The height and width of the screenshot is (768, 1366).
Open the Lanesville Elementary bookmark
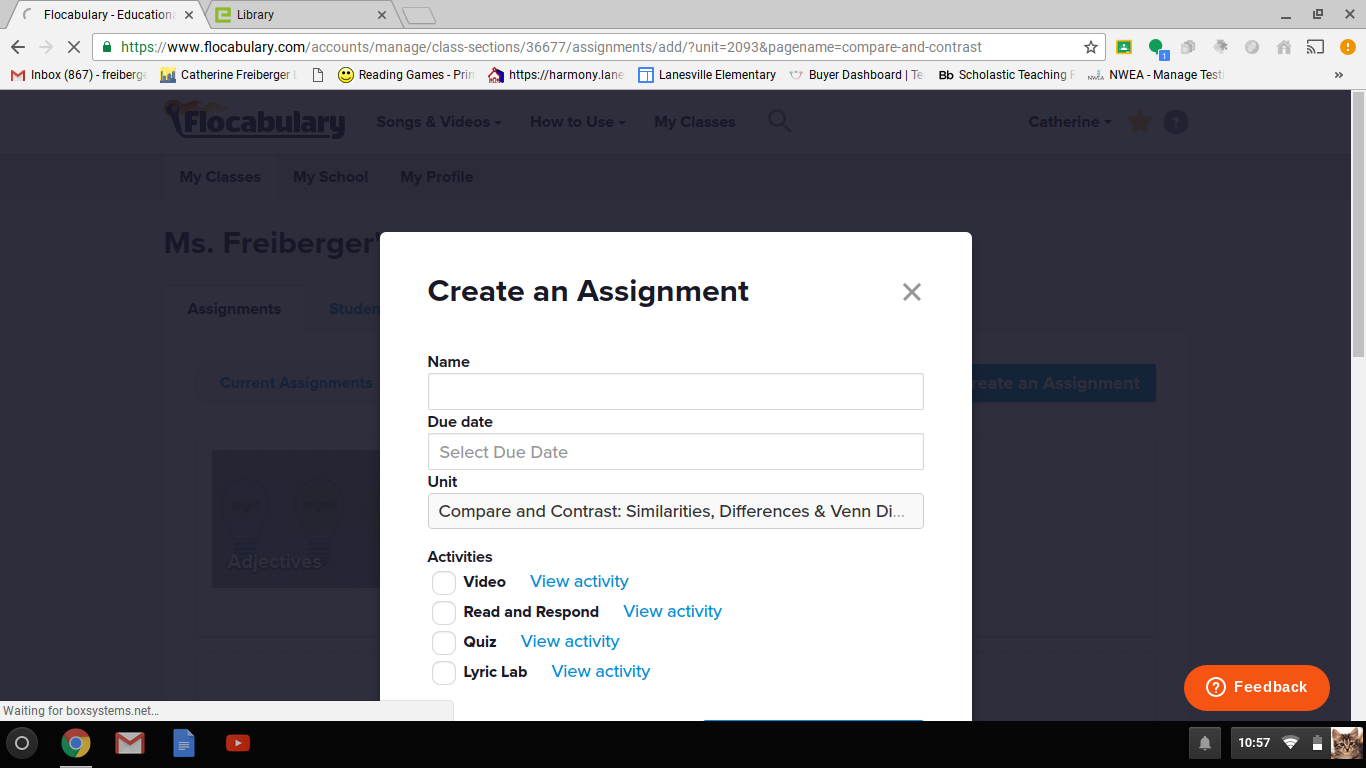click(708, 75)
